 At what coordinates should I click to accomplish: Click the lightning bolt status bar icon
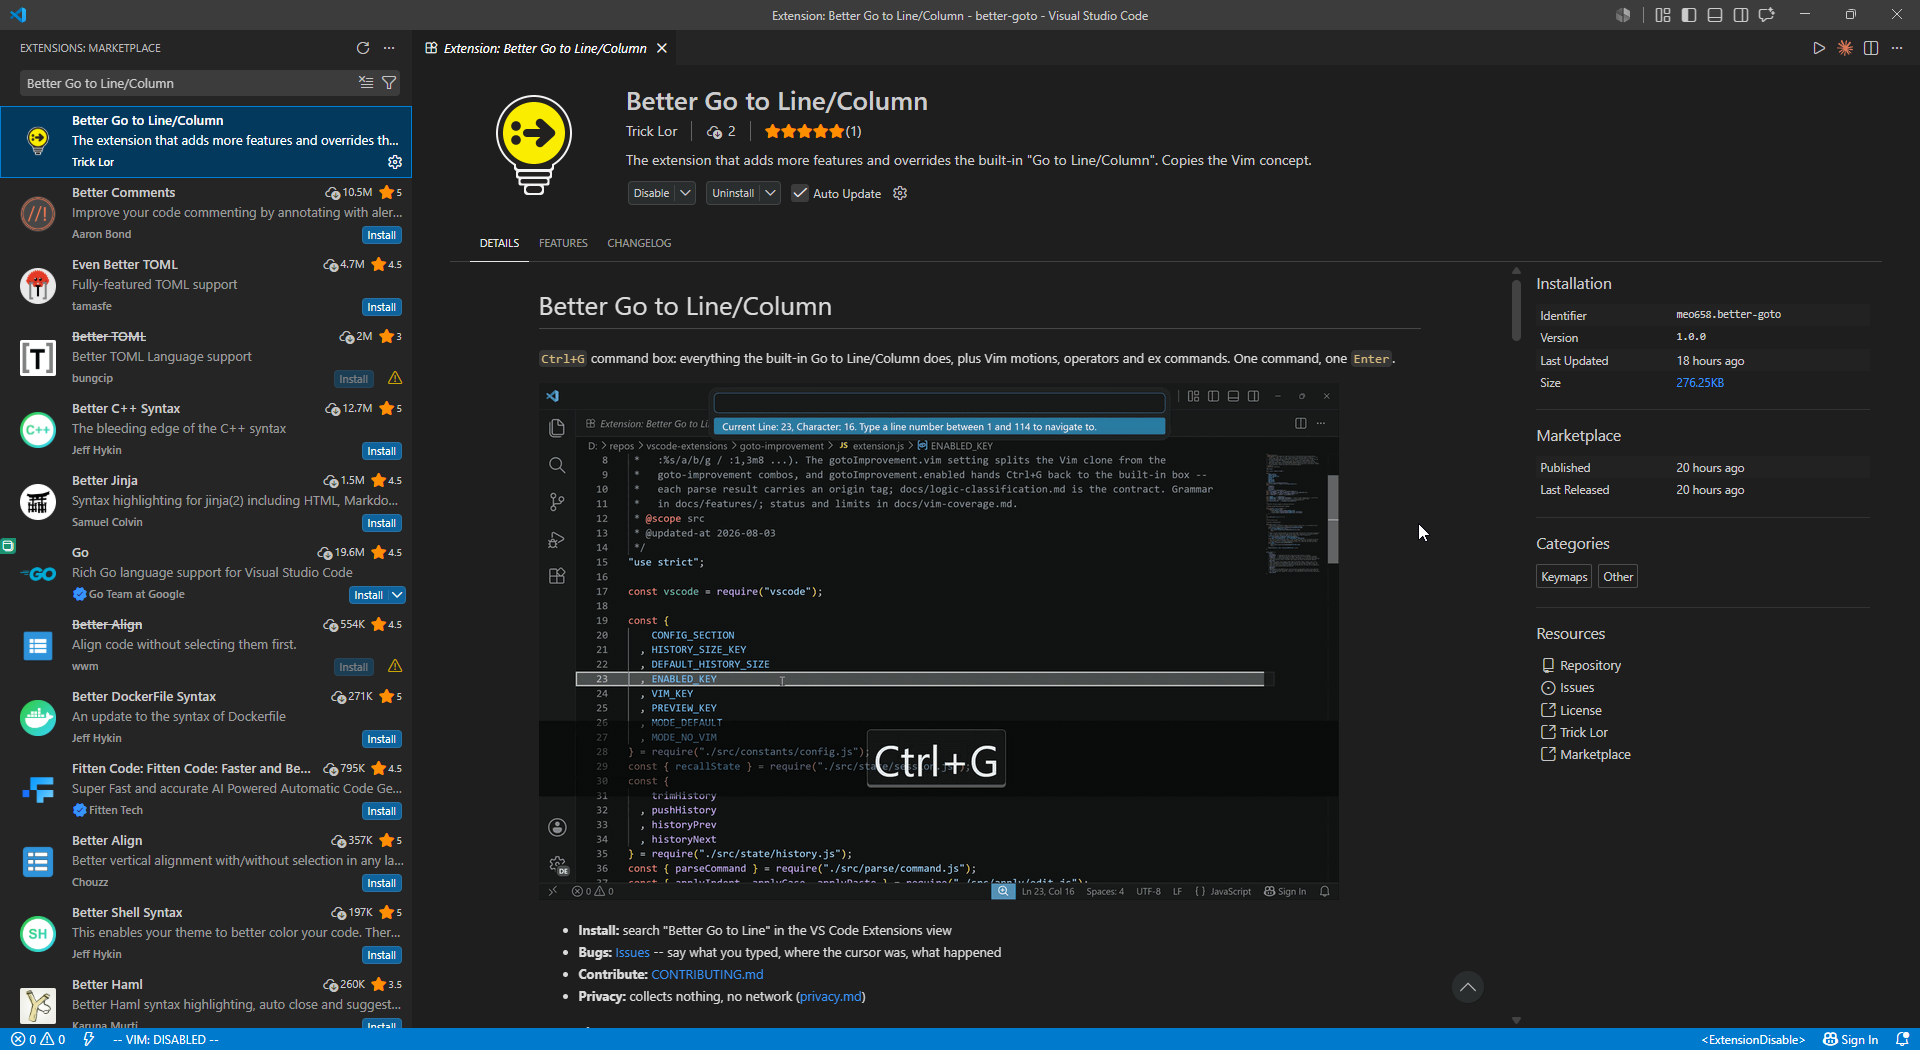click(x=89, y=1039)
